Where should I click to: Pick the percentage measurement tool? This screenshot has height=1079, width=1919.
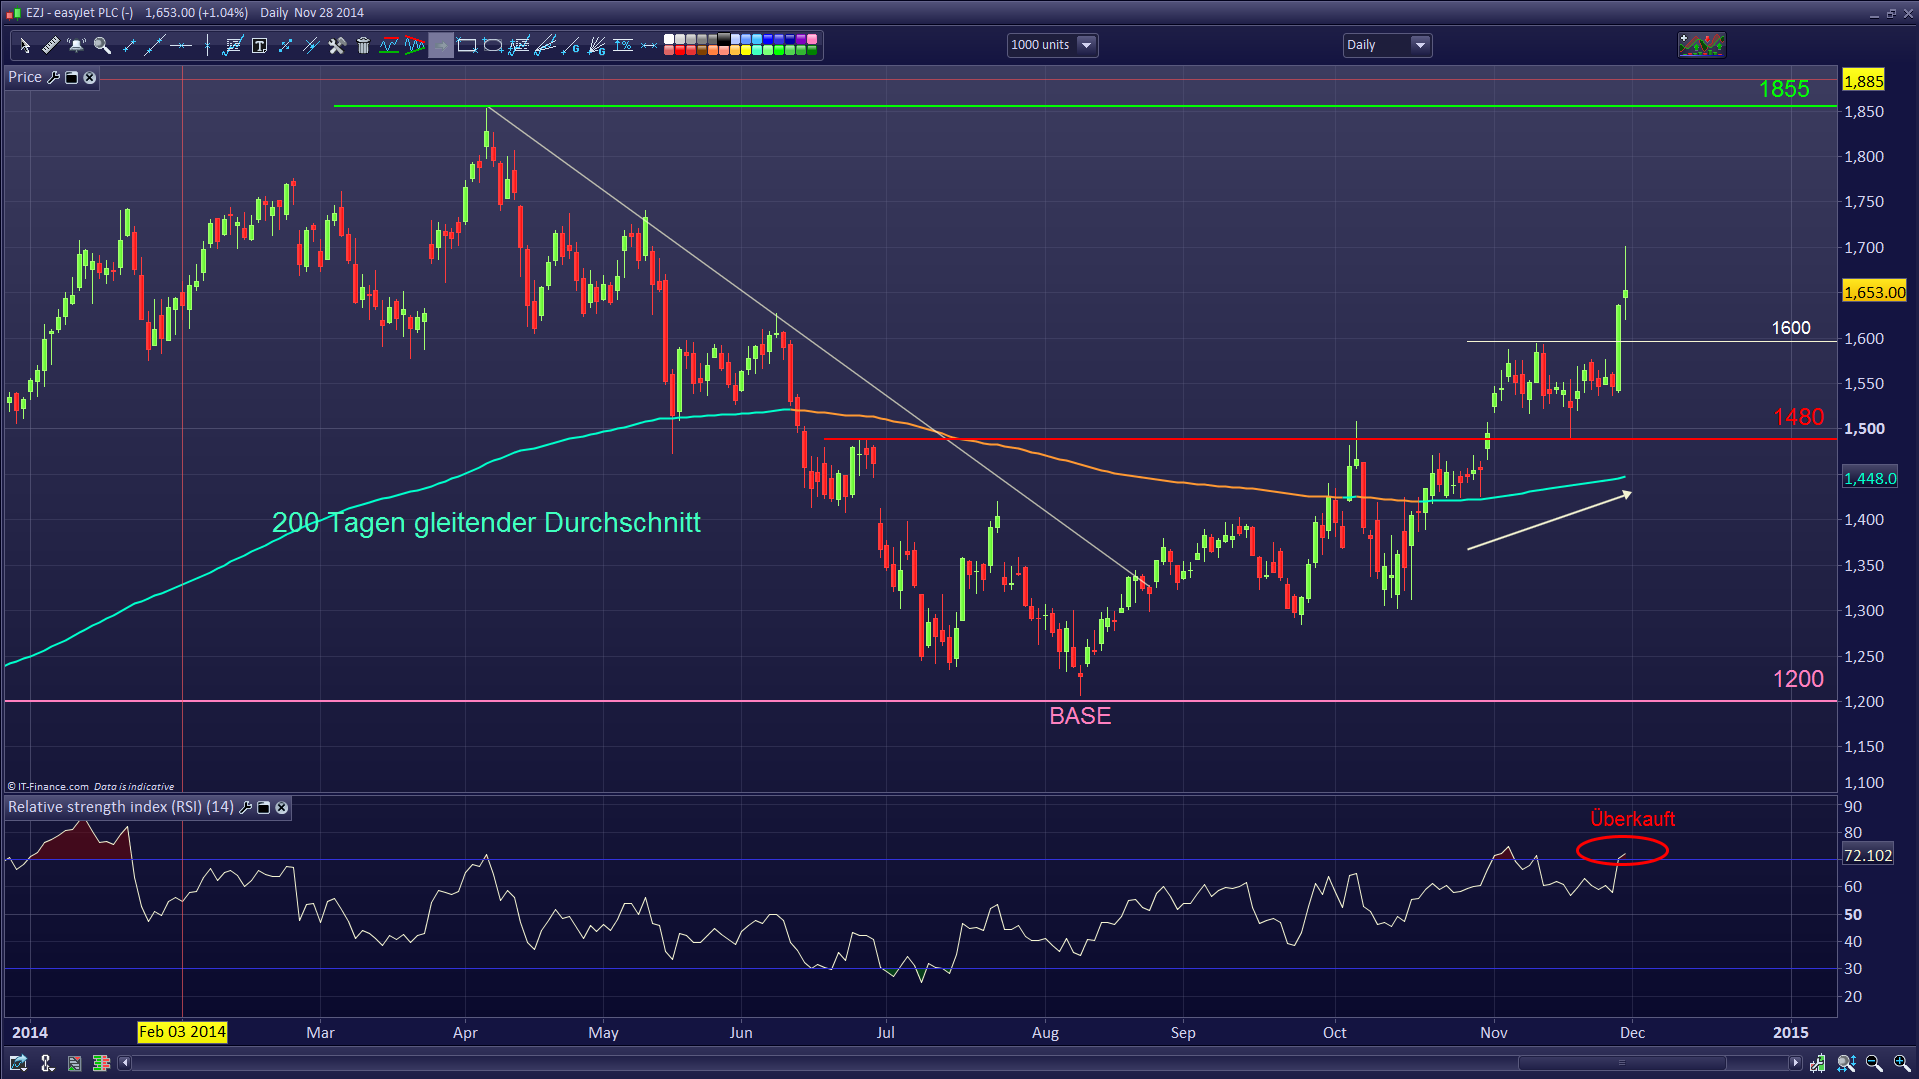coord(623,45)
